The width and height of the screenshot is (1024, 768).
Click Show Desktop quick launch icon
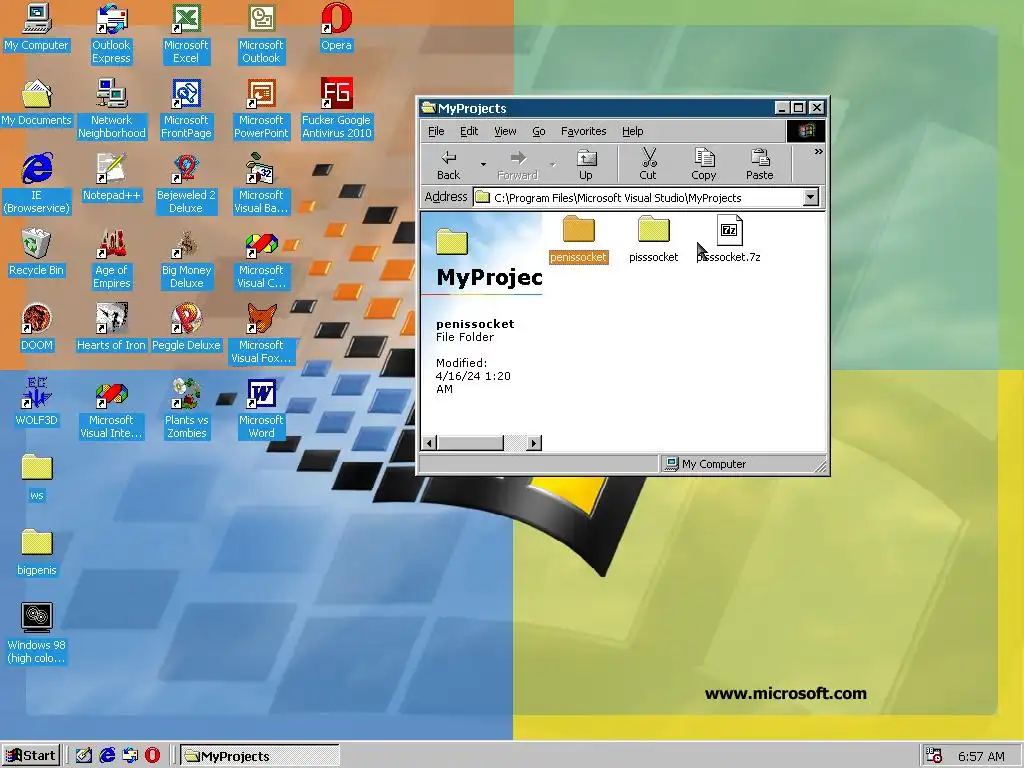tap(84, 756)
